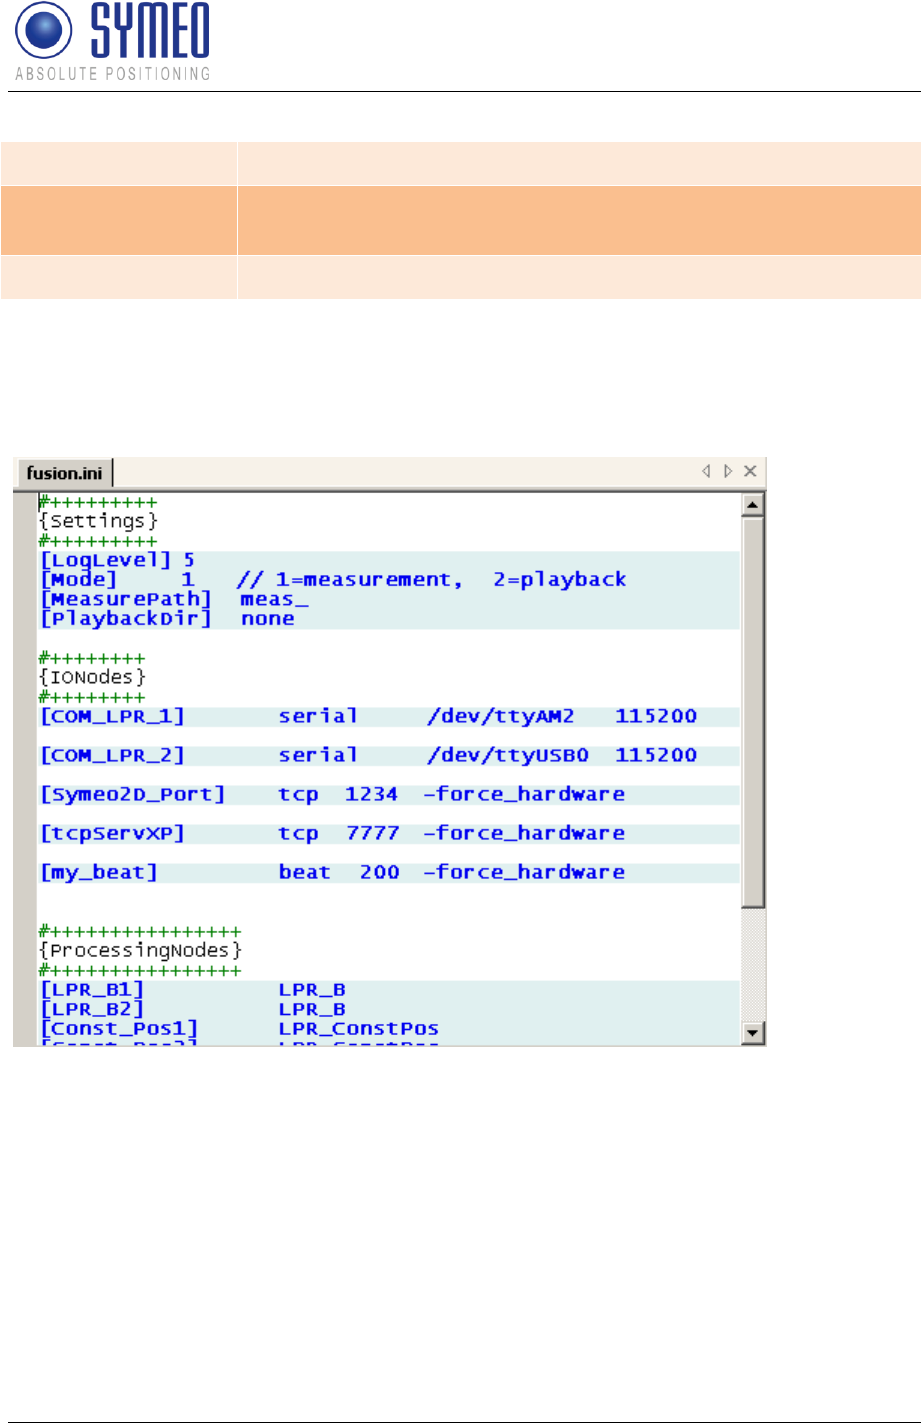922x1423 pixels.
Task: Click the [LPR_B1] entry
Action: pyautogui.click(x=92, y=990)
